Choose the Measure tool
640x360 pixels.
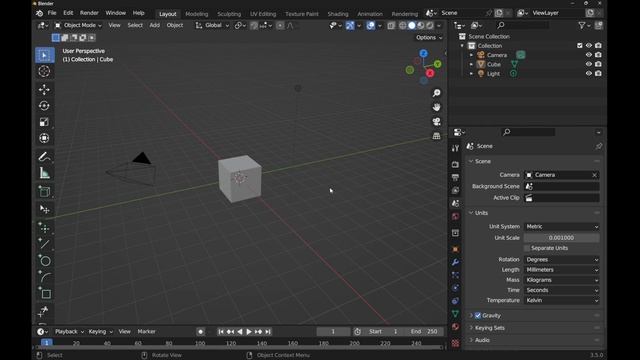(44, 173)
